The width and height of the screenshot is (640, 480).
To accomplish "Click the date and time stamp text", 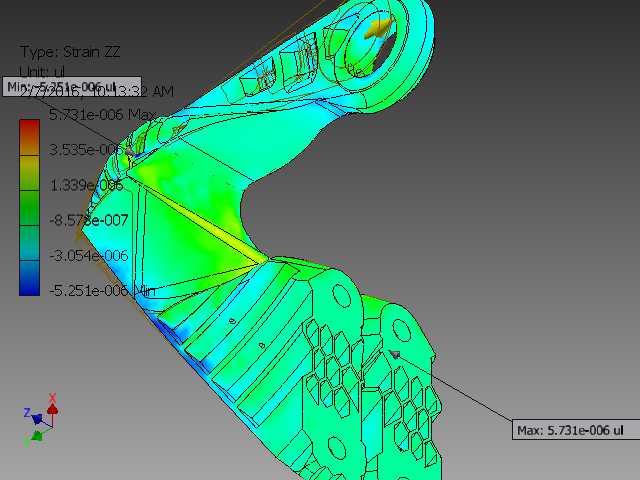I will [97, 91].
